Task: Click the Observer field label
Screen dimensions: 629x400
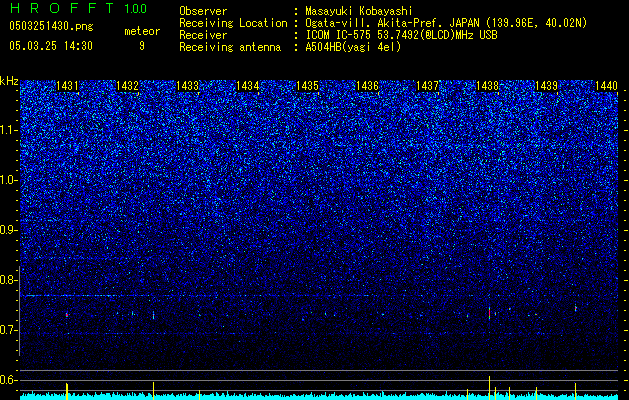Action: [203, 11]
